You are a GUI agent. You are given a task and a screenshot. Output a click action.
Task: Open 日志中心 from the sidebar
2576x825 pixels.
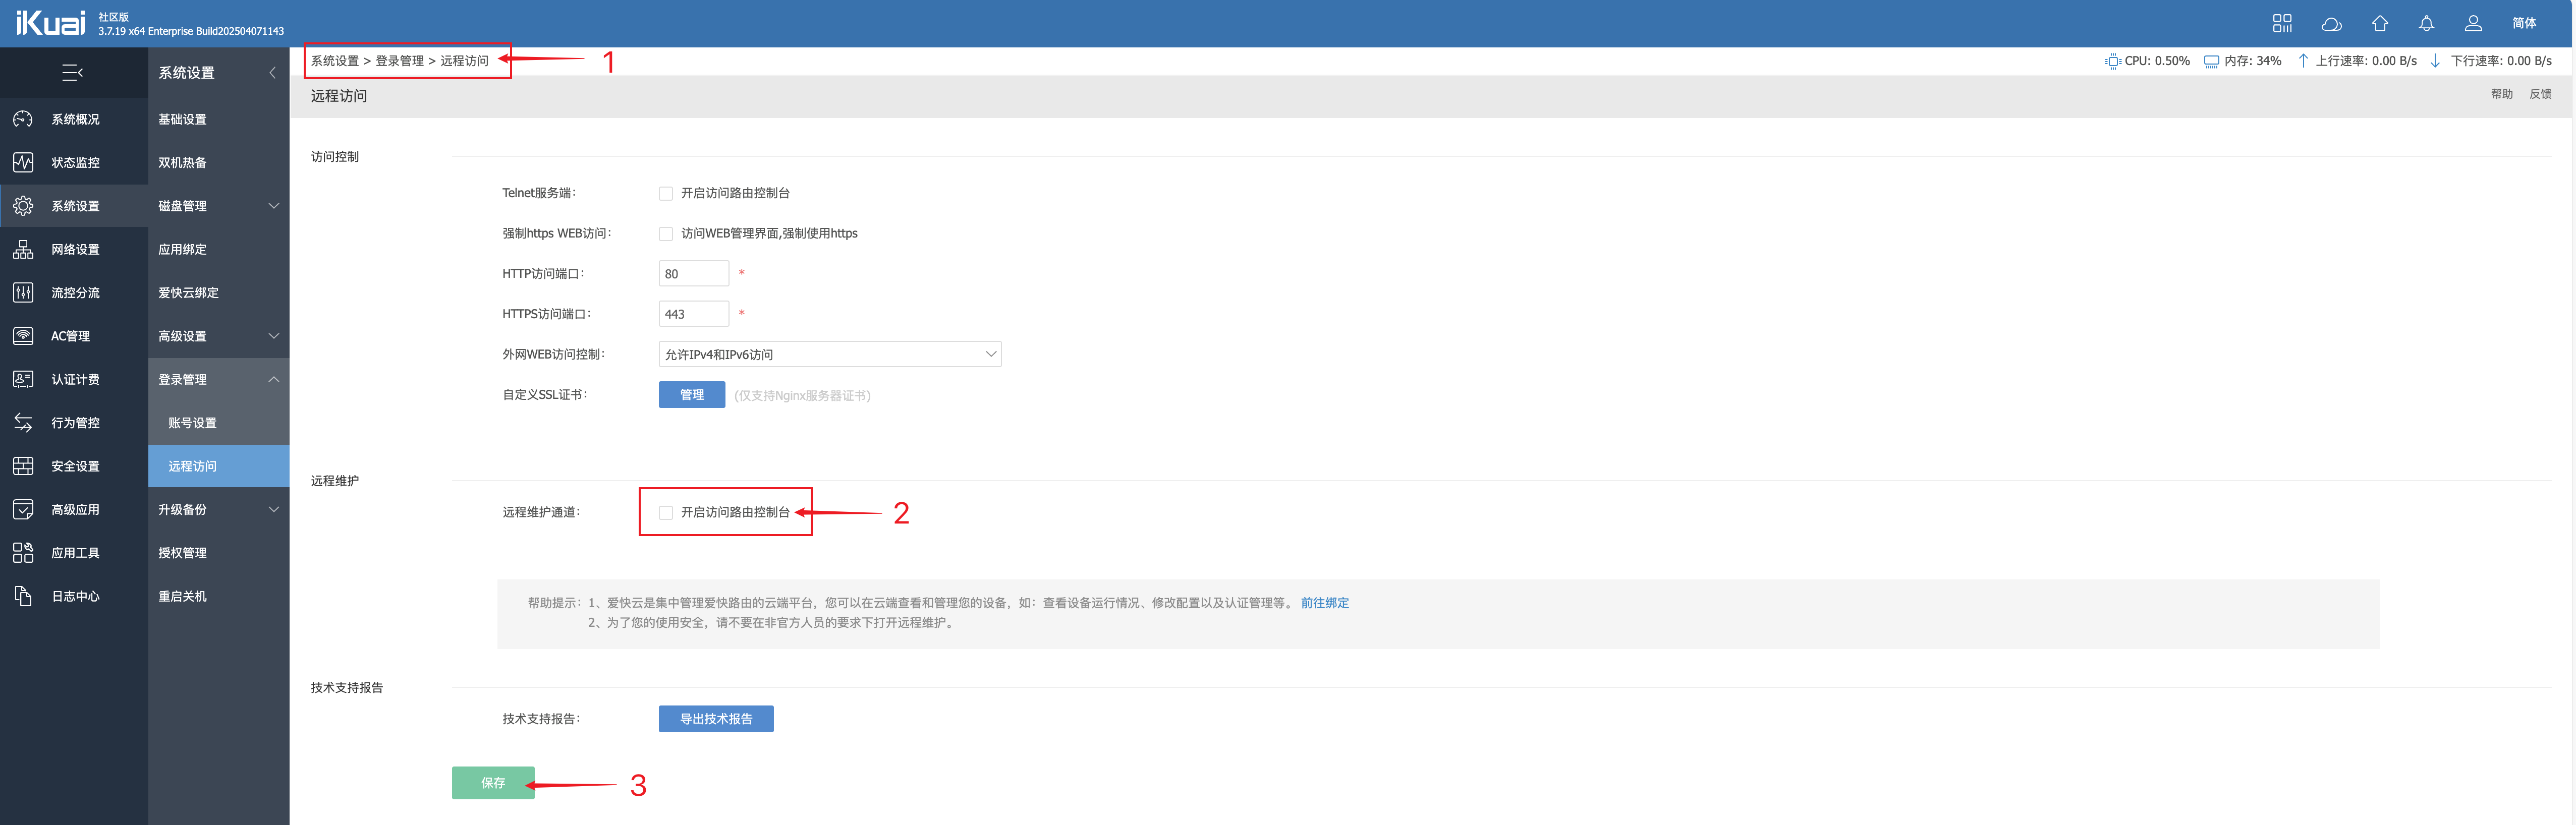pyautogui.click(x=74, y=595)
